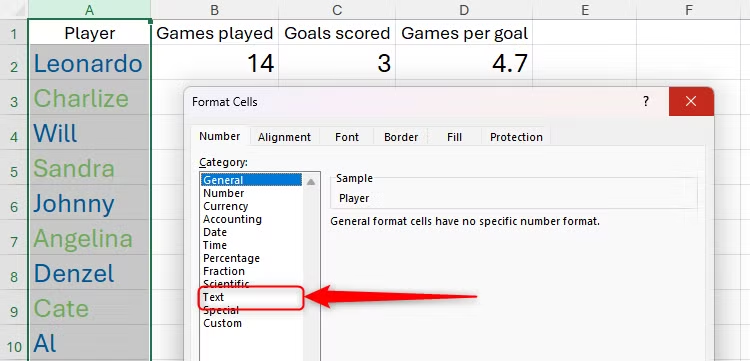Image resolution: width=750 pixels, height=361 pixels.
Task: Select the Fill tab
Action: coord(454,137)
